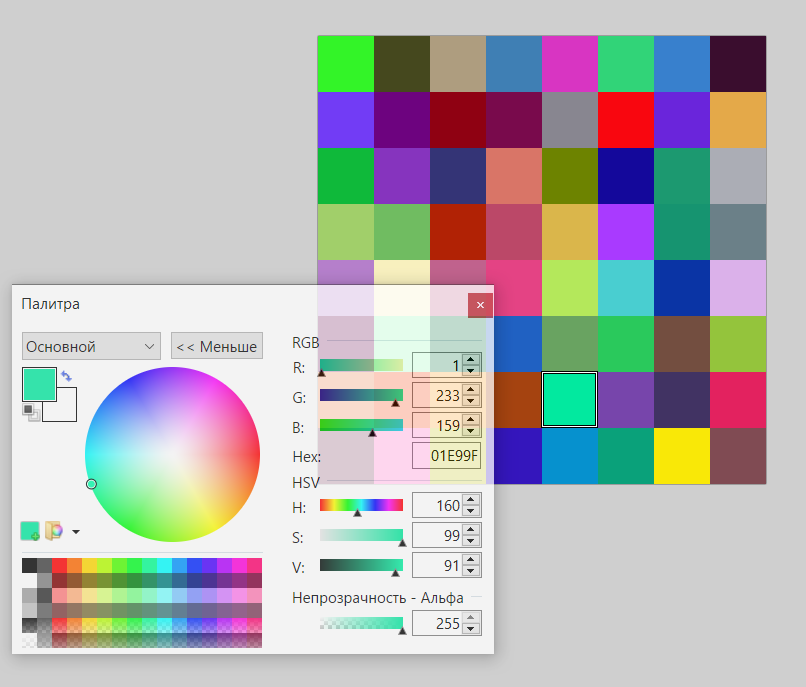Click the turquoise cyan square on canvas

[626, 288]
